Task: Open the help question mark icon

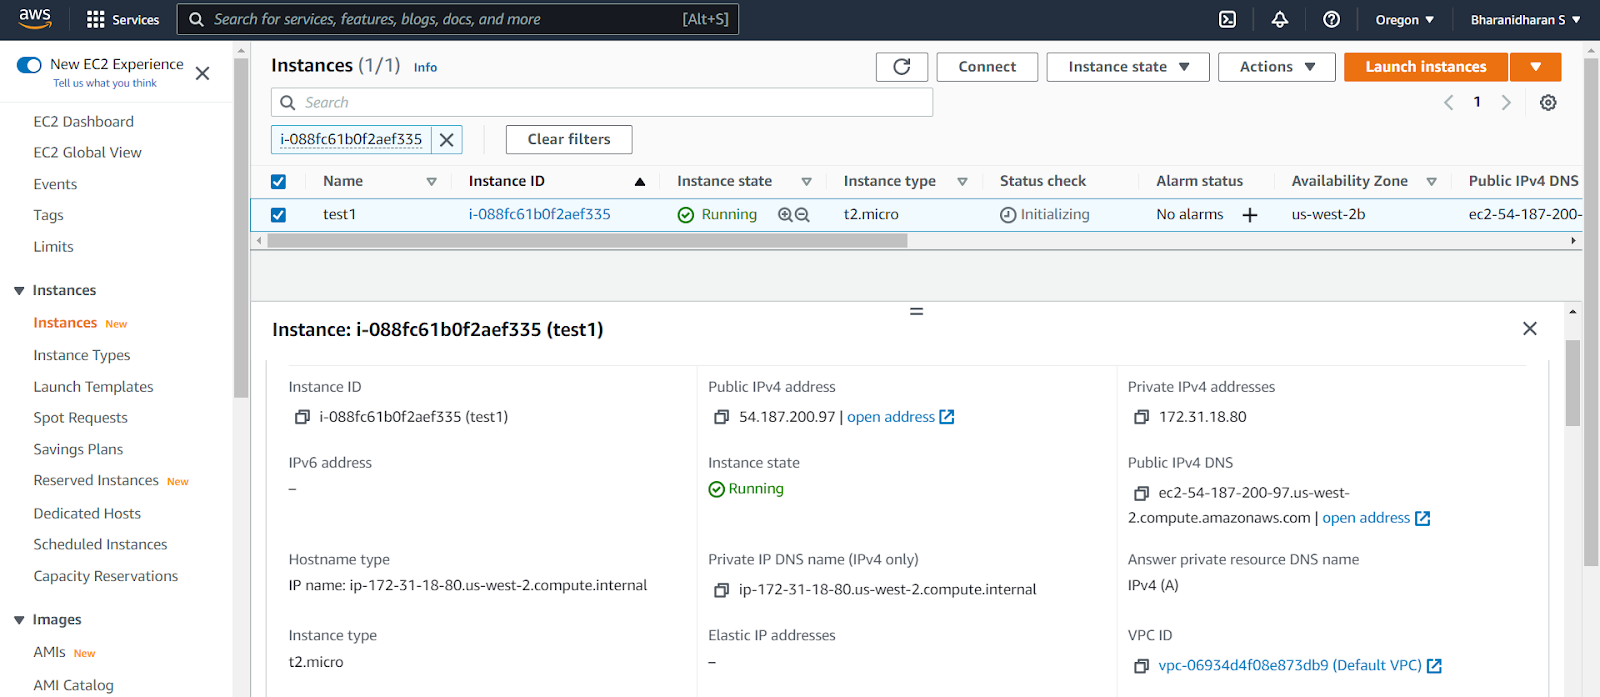Action: click(x=1331, y=19)
